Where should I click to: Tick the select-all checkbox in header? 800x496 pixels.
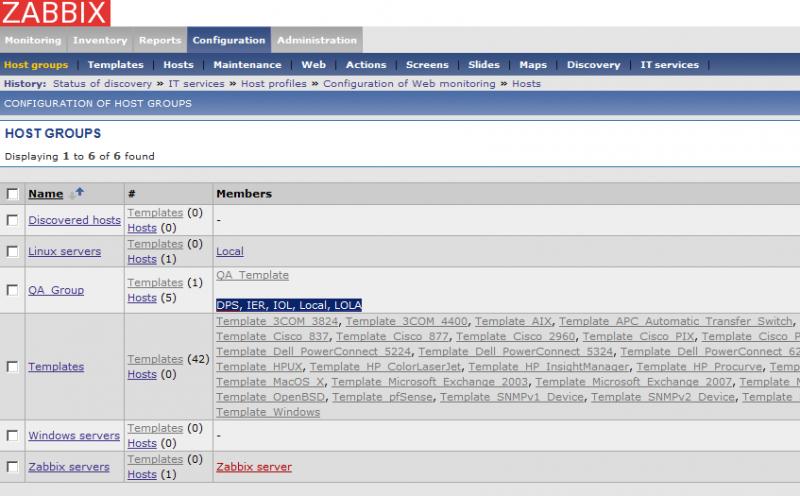point(12,194)
